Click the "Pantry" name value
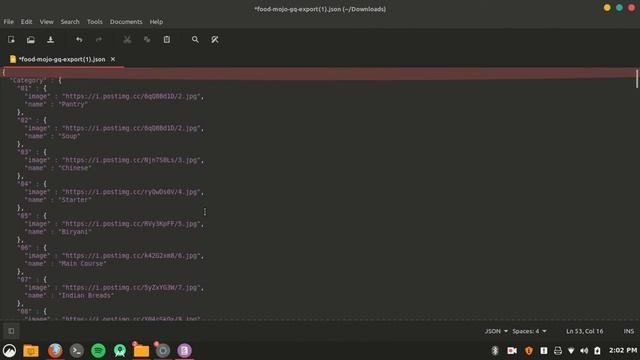The image size is (640, 360). tap(73, 104)
